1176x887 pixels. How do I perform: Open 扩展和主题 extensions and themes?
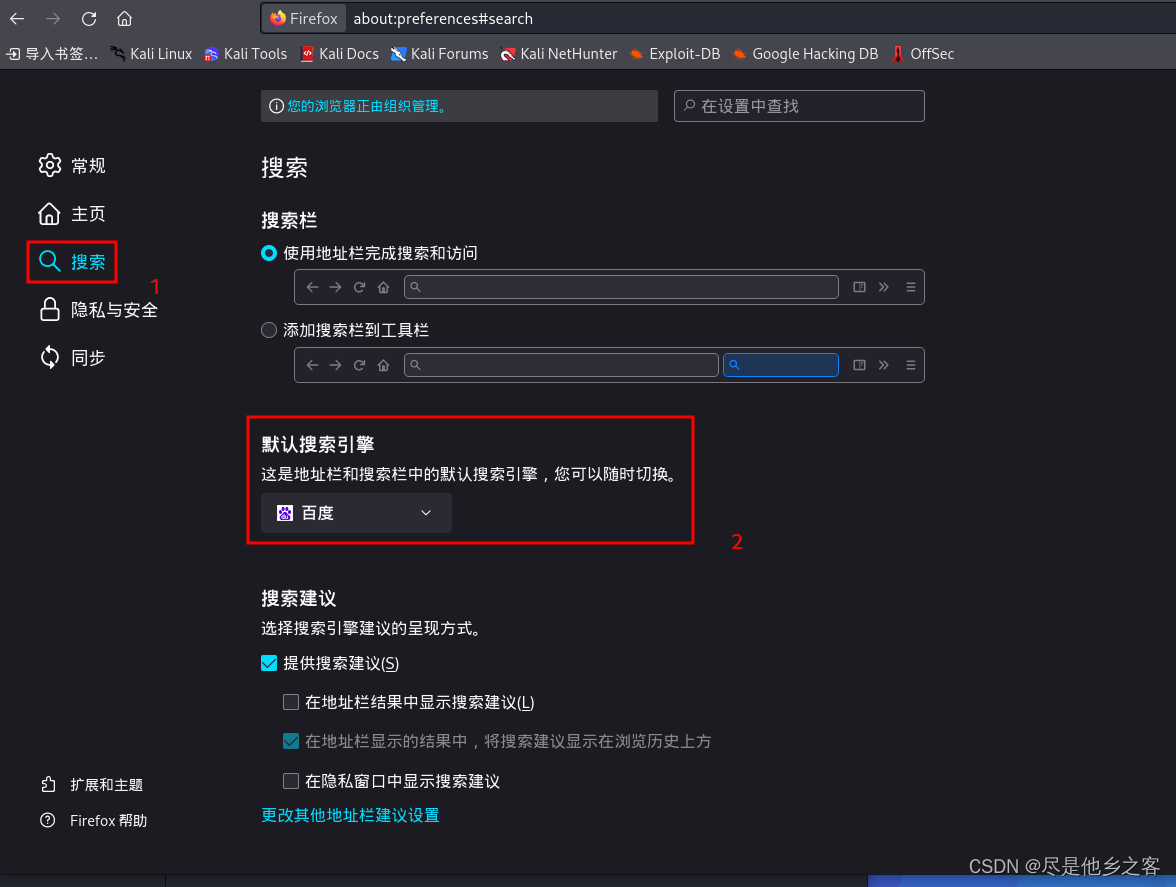click(92, 784)
